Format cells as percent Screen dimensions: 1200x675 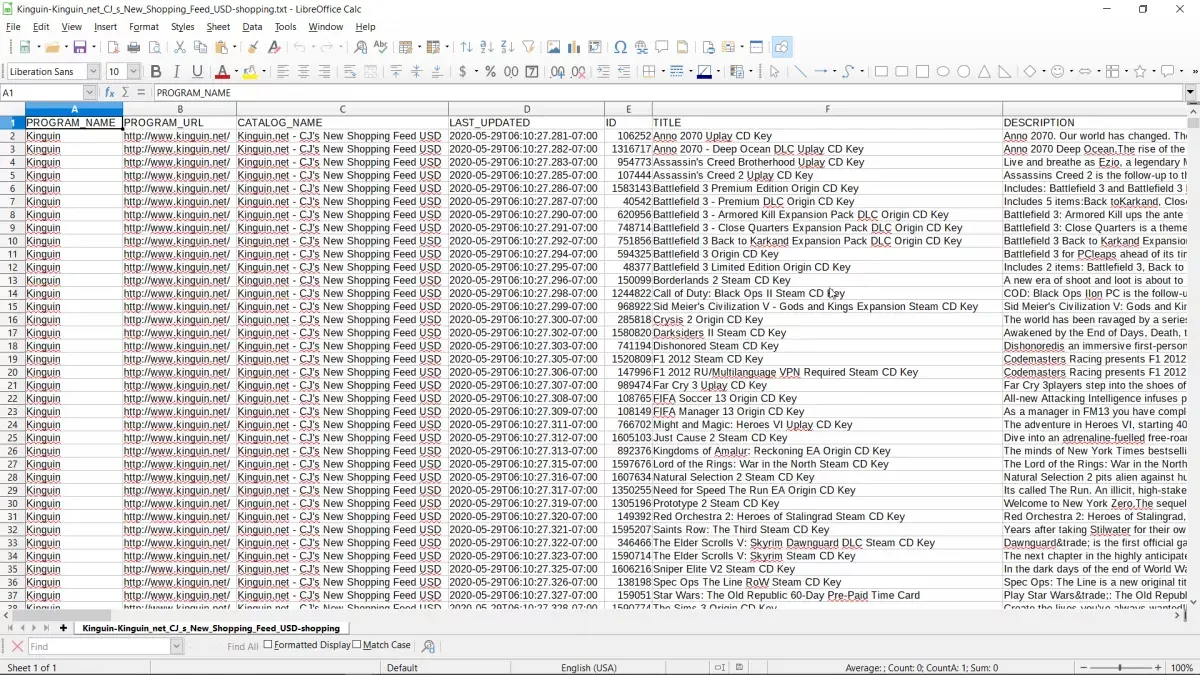click(x=490, y=72)
